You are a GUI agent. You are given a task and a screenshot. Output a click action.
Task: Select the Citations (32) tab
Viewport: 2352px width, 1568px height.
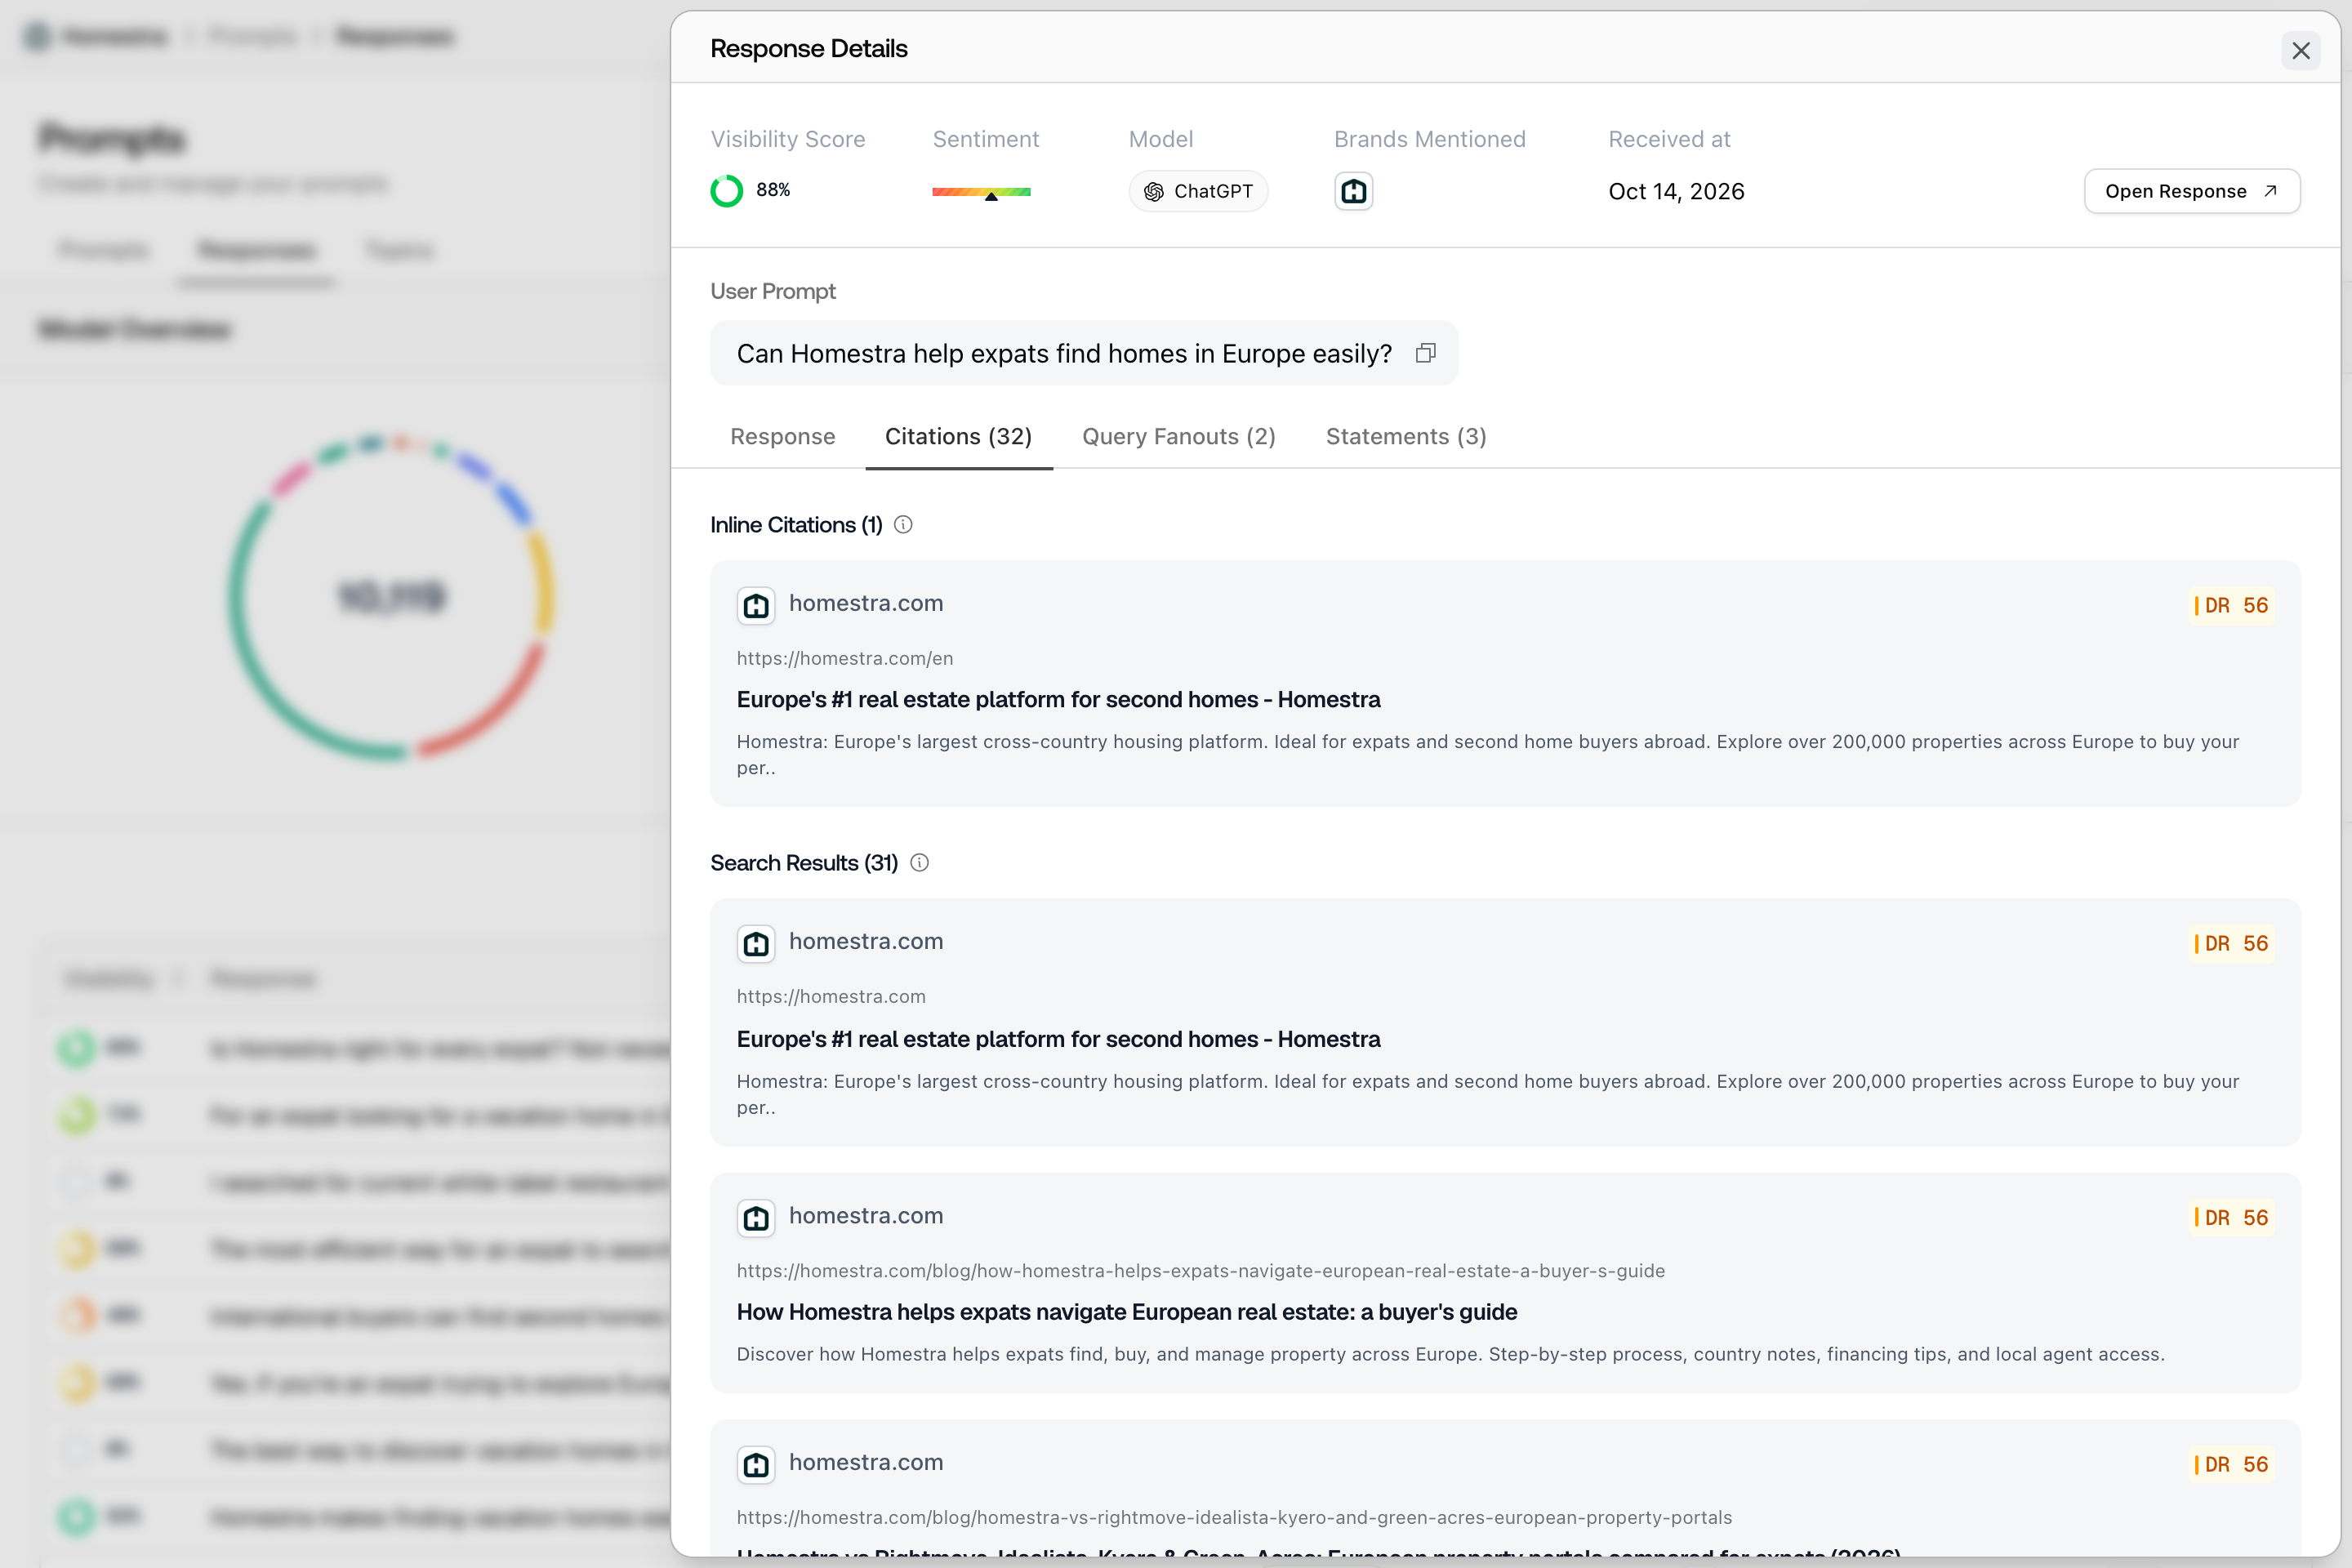958,436
